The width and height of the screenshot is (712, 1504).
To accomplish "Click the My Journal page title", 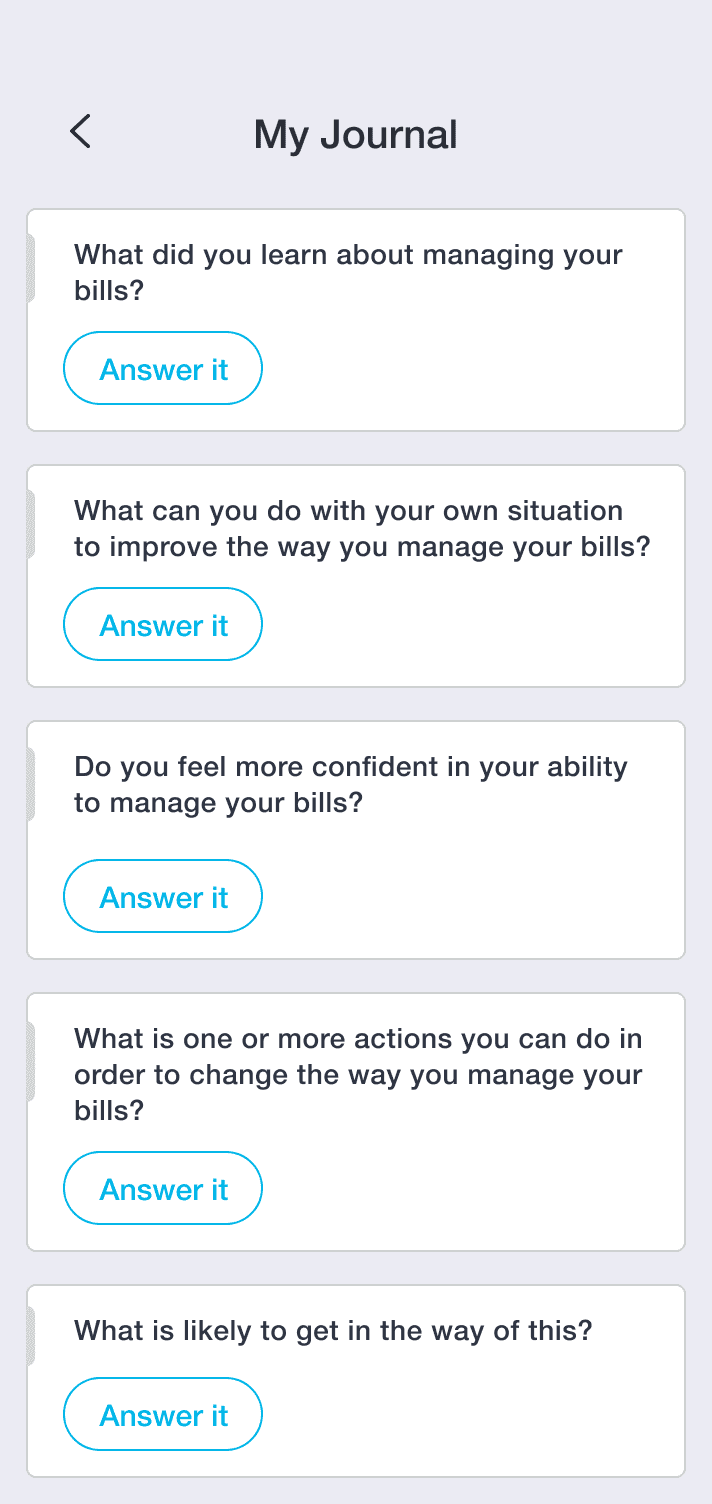I will tap(355, 134).
